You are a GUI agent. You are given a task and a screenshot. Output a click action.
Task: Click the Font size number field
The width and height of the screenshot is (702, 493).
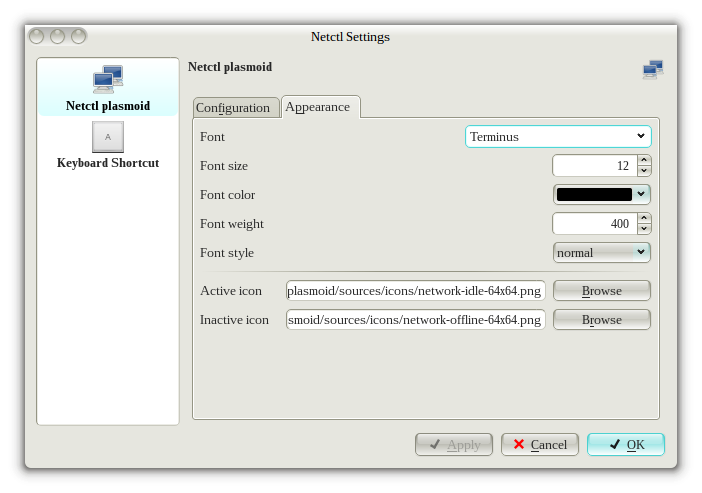tap(593, 166)
